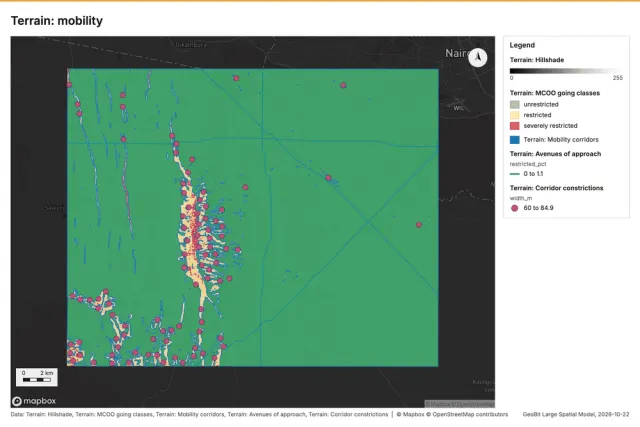Click the "Terrain: Hillshade" legend heading
This screenshot has width=640, height=427.
[537, 60]
